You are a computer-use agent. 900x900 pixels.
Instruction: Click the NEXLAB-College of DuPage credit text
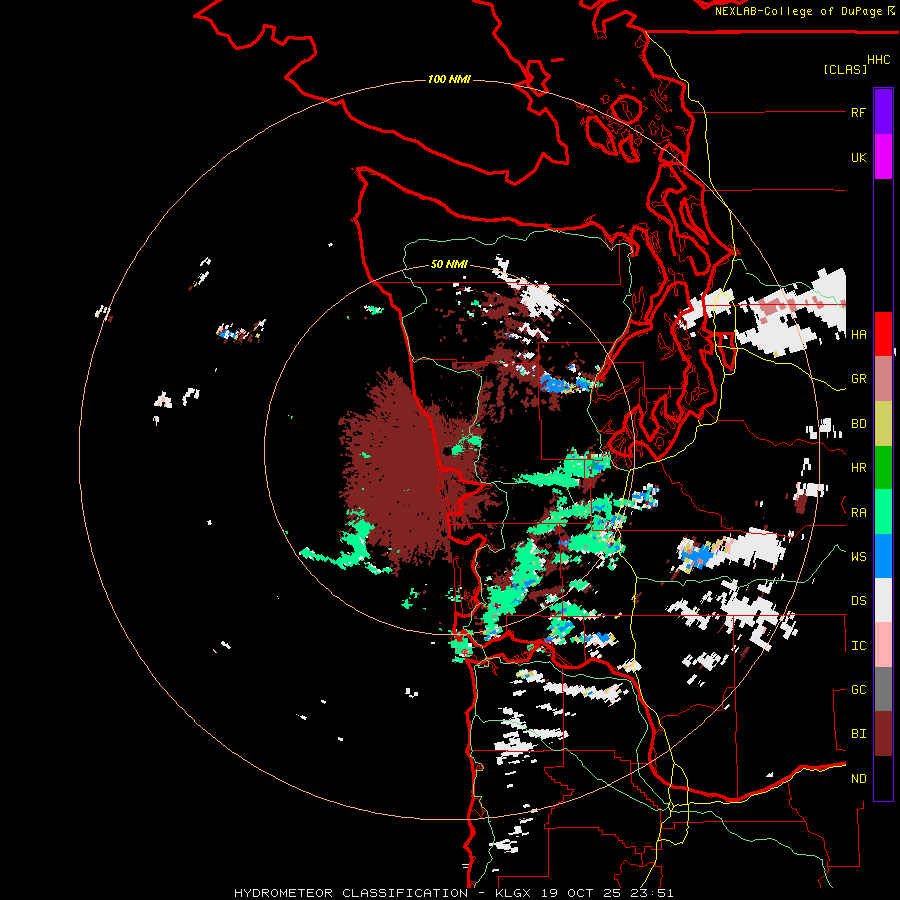(x=798, y=11)
